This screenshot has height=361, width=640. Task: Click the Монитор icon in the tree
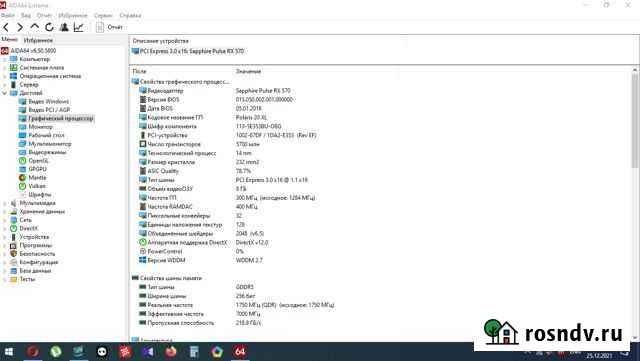pos(22,127)
